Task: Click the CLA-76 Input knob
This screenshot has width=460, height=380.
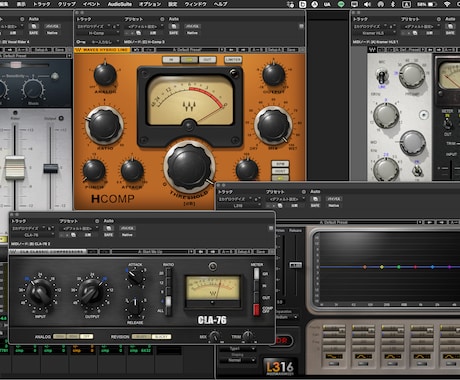Action: pos(40,292)
